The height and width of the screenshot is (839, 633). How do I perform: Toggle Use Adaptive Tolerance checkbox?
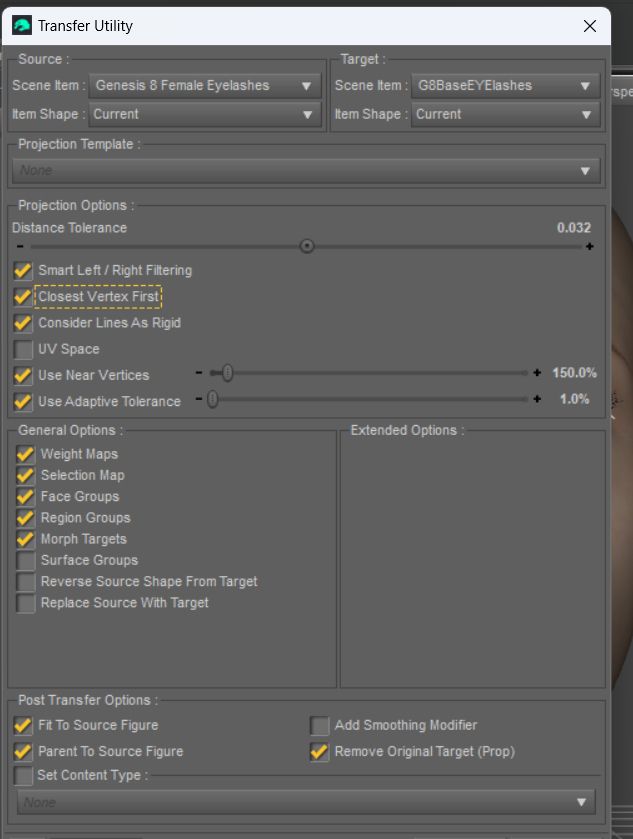[x=22, y=401]
